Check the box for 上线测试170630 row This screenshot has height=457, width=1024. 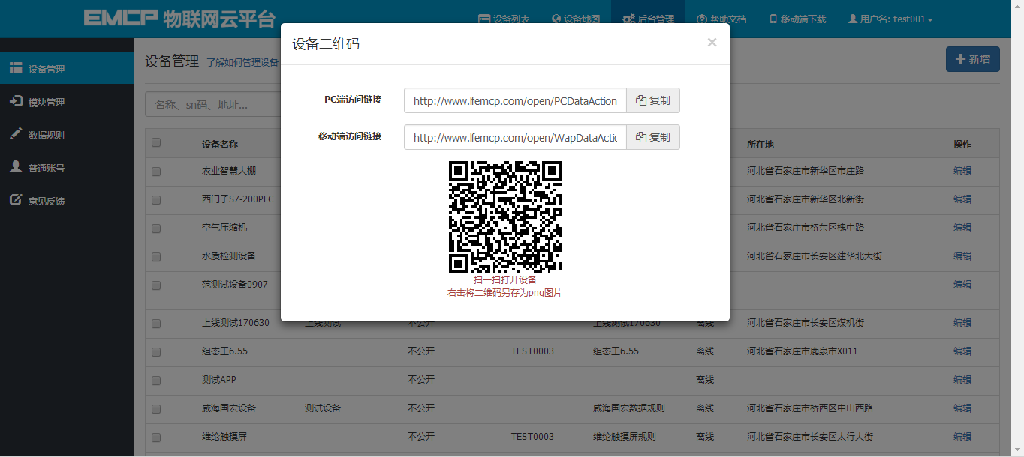(x=156, y=323)
